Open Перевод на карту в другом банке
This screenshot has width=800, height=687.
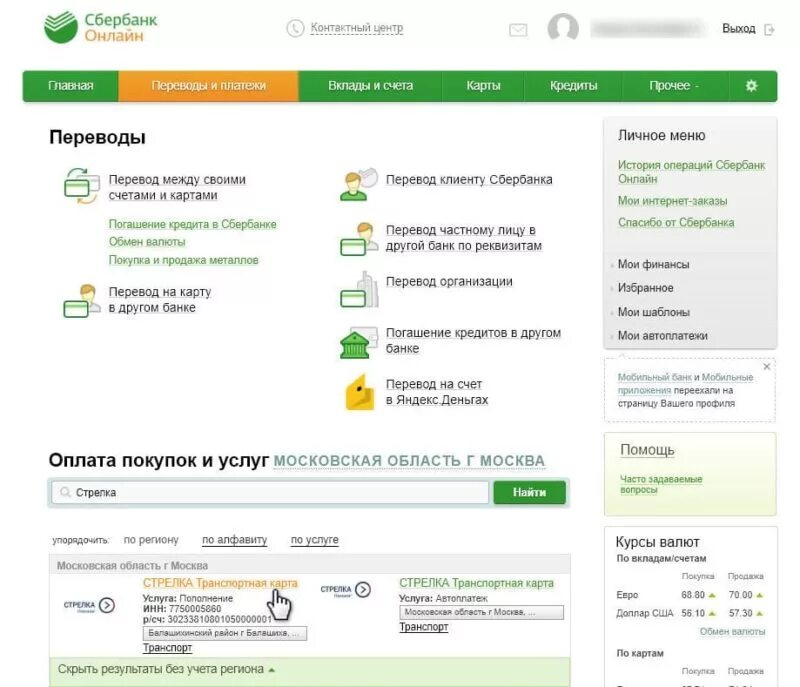click(x=160, y=299)
